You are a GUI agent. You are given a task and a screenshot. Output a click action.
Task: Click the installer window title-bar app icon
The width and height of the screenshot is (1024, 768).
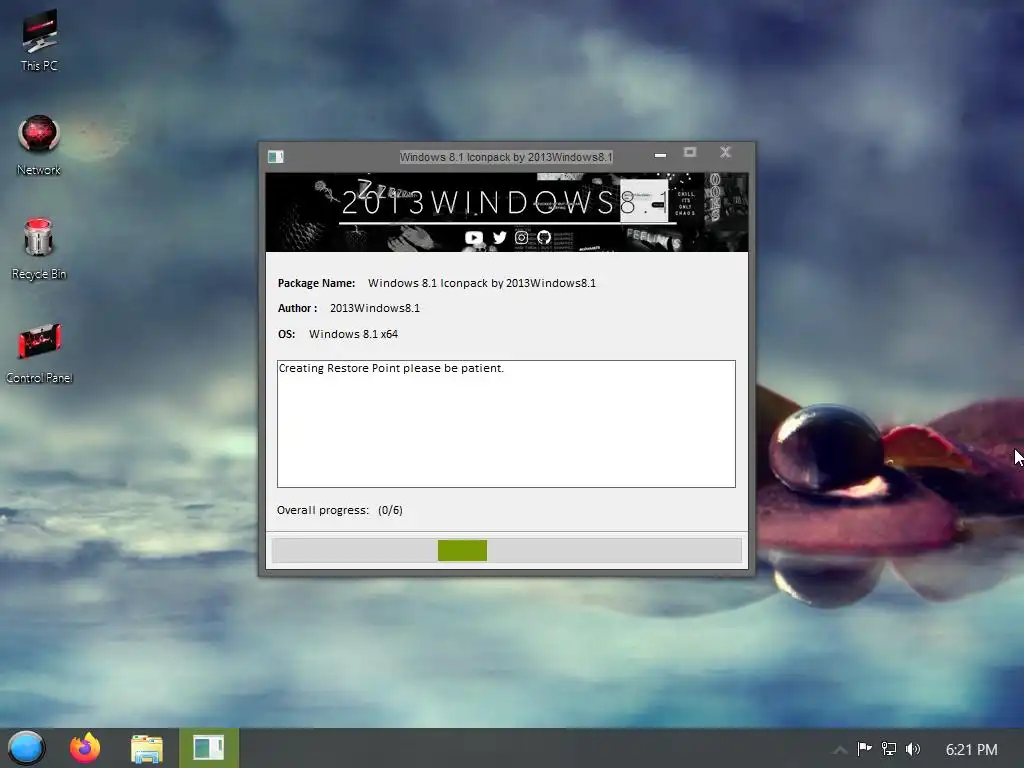[x=276, y=157]
